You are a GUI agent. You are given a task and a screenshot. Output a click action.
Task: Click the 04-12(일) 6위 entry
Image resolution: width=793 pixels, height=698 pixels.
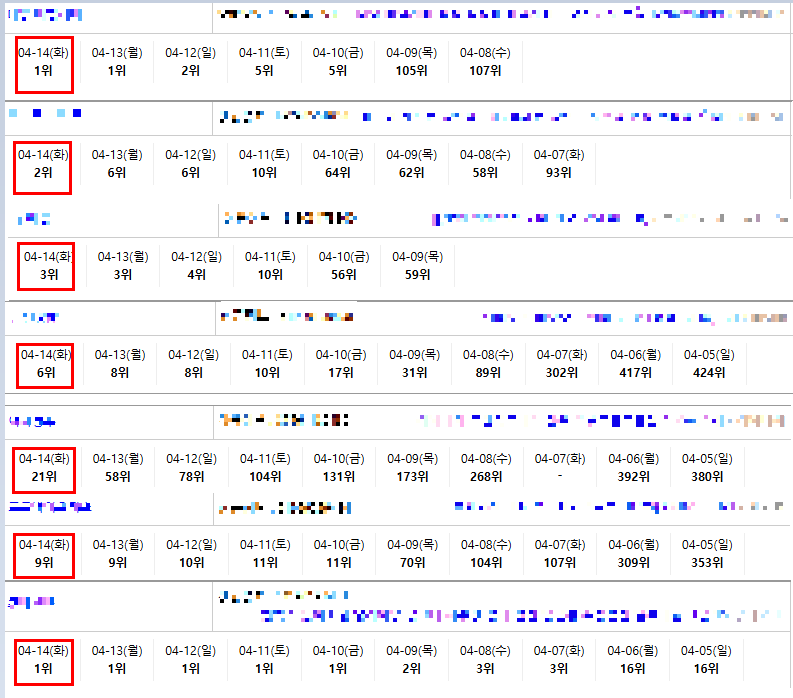point(191,164)
